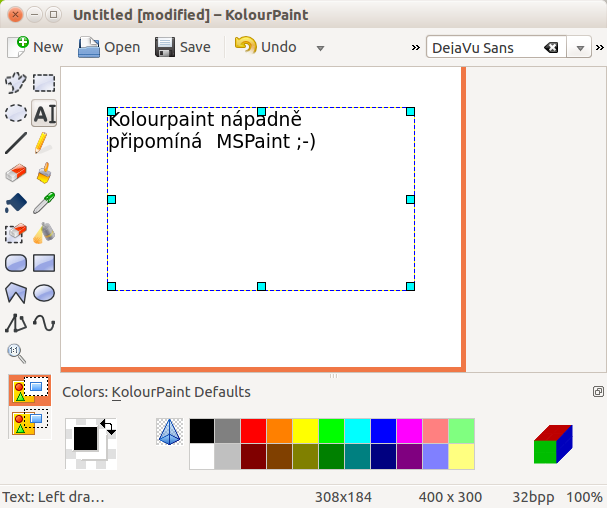Expand hidden text toolbar items chevron
The image size is (607, 508).
coord(600,48)
